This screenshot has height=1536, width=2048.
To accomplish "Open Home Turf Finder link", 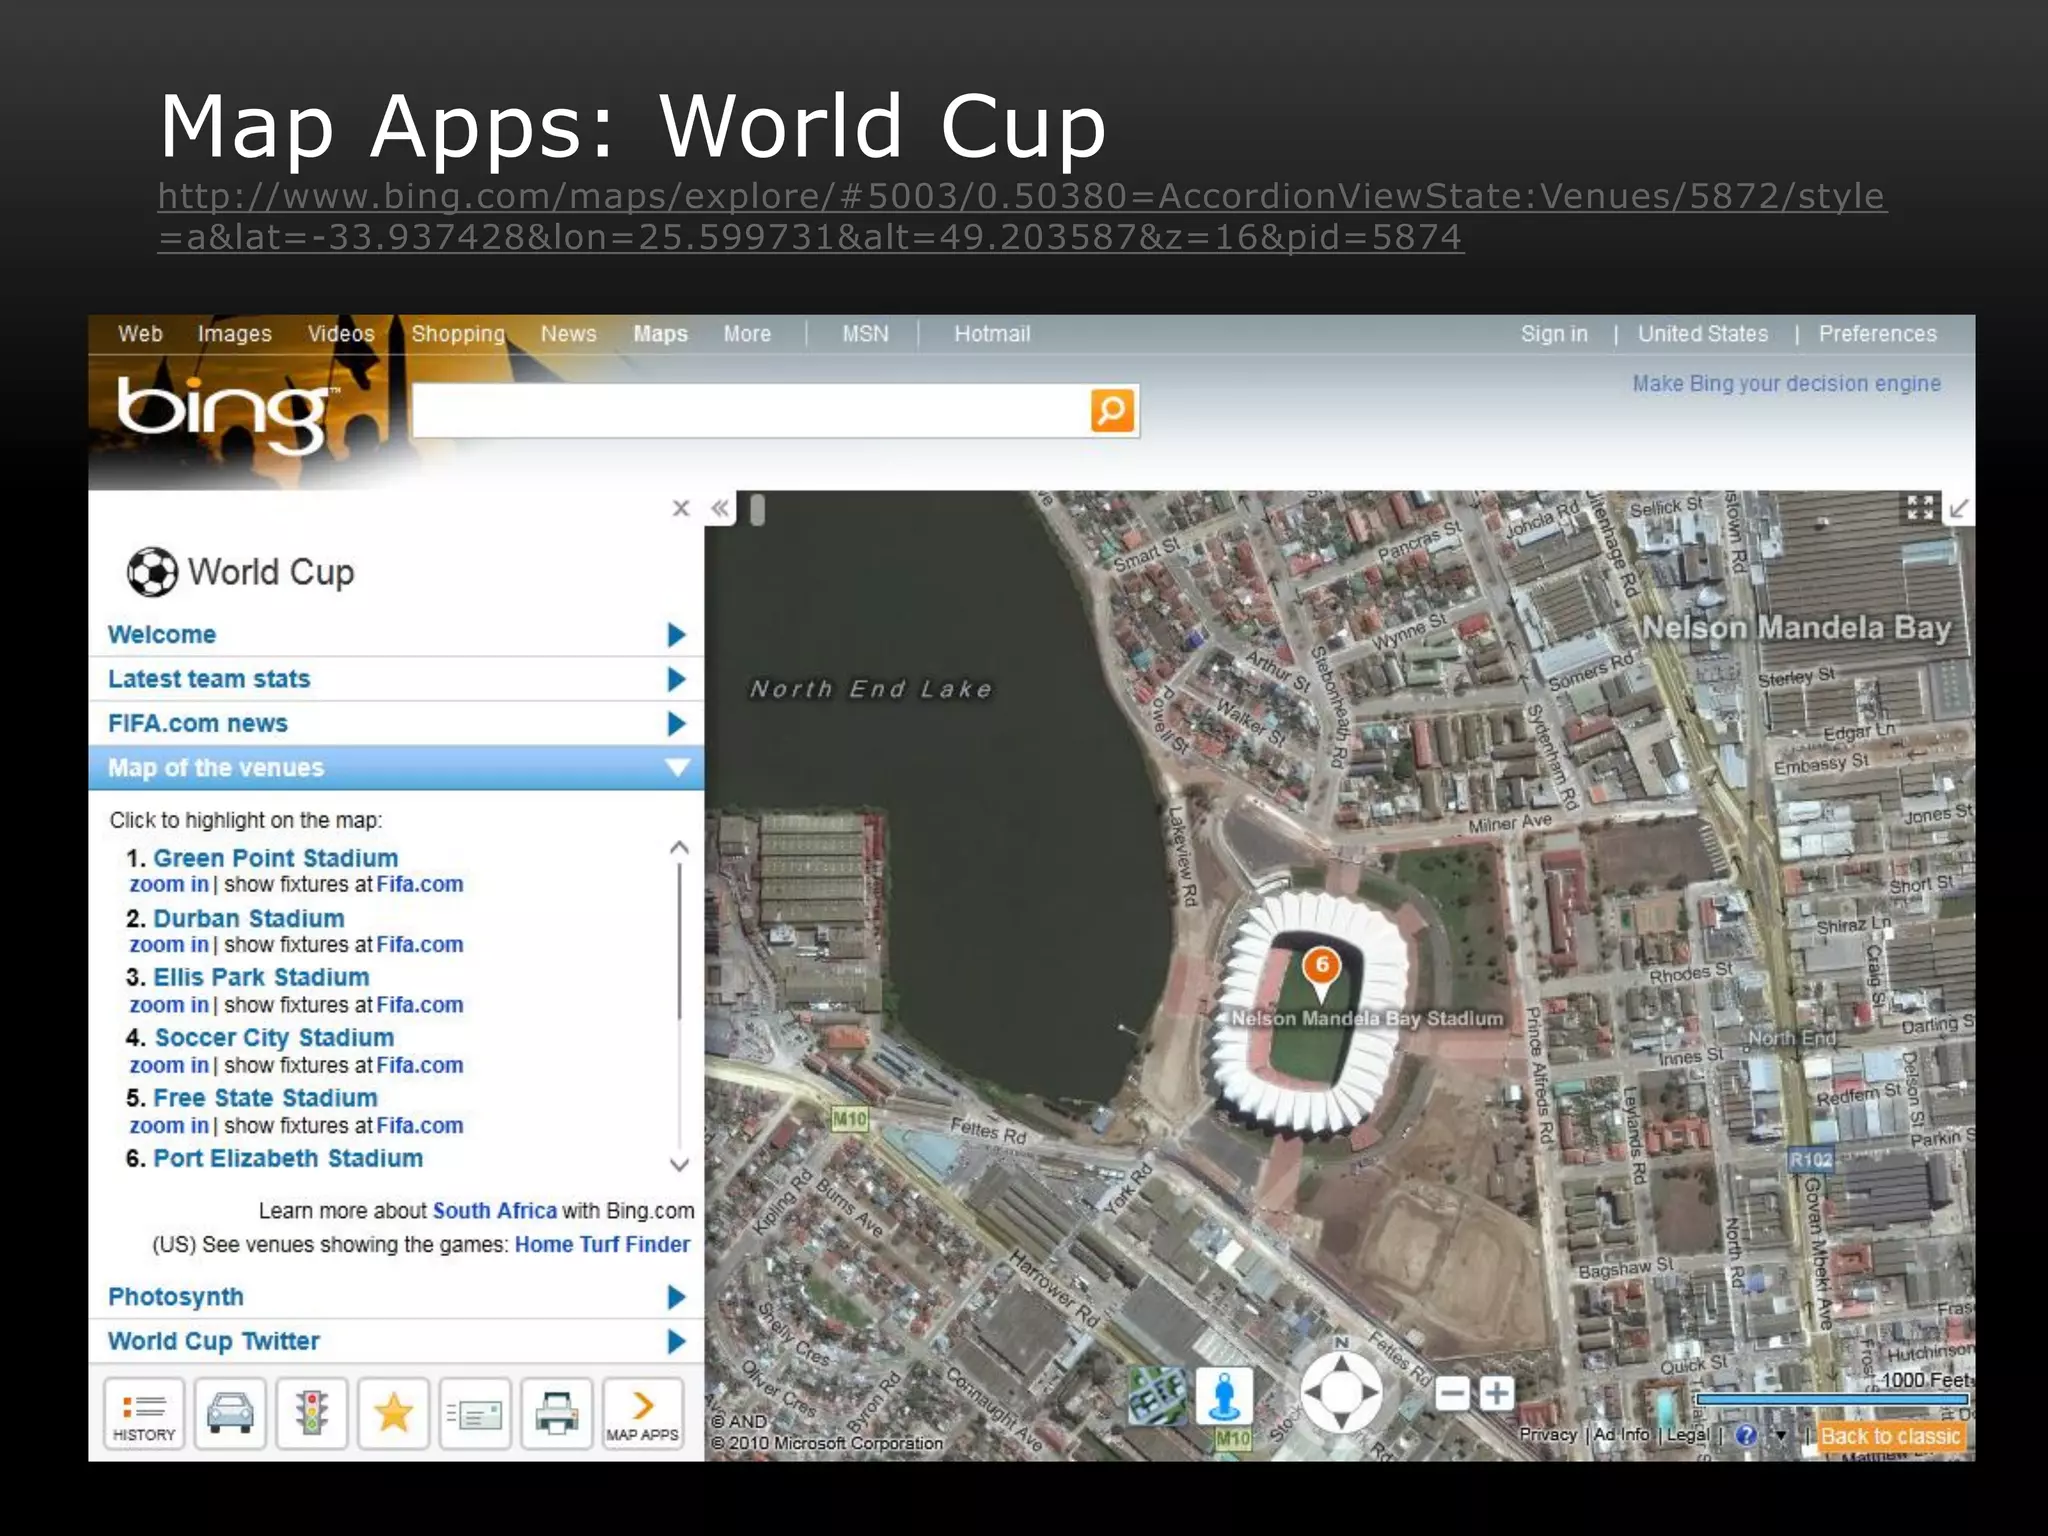I will (x=602, y=1245).
